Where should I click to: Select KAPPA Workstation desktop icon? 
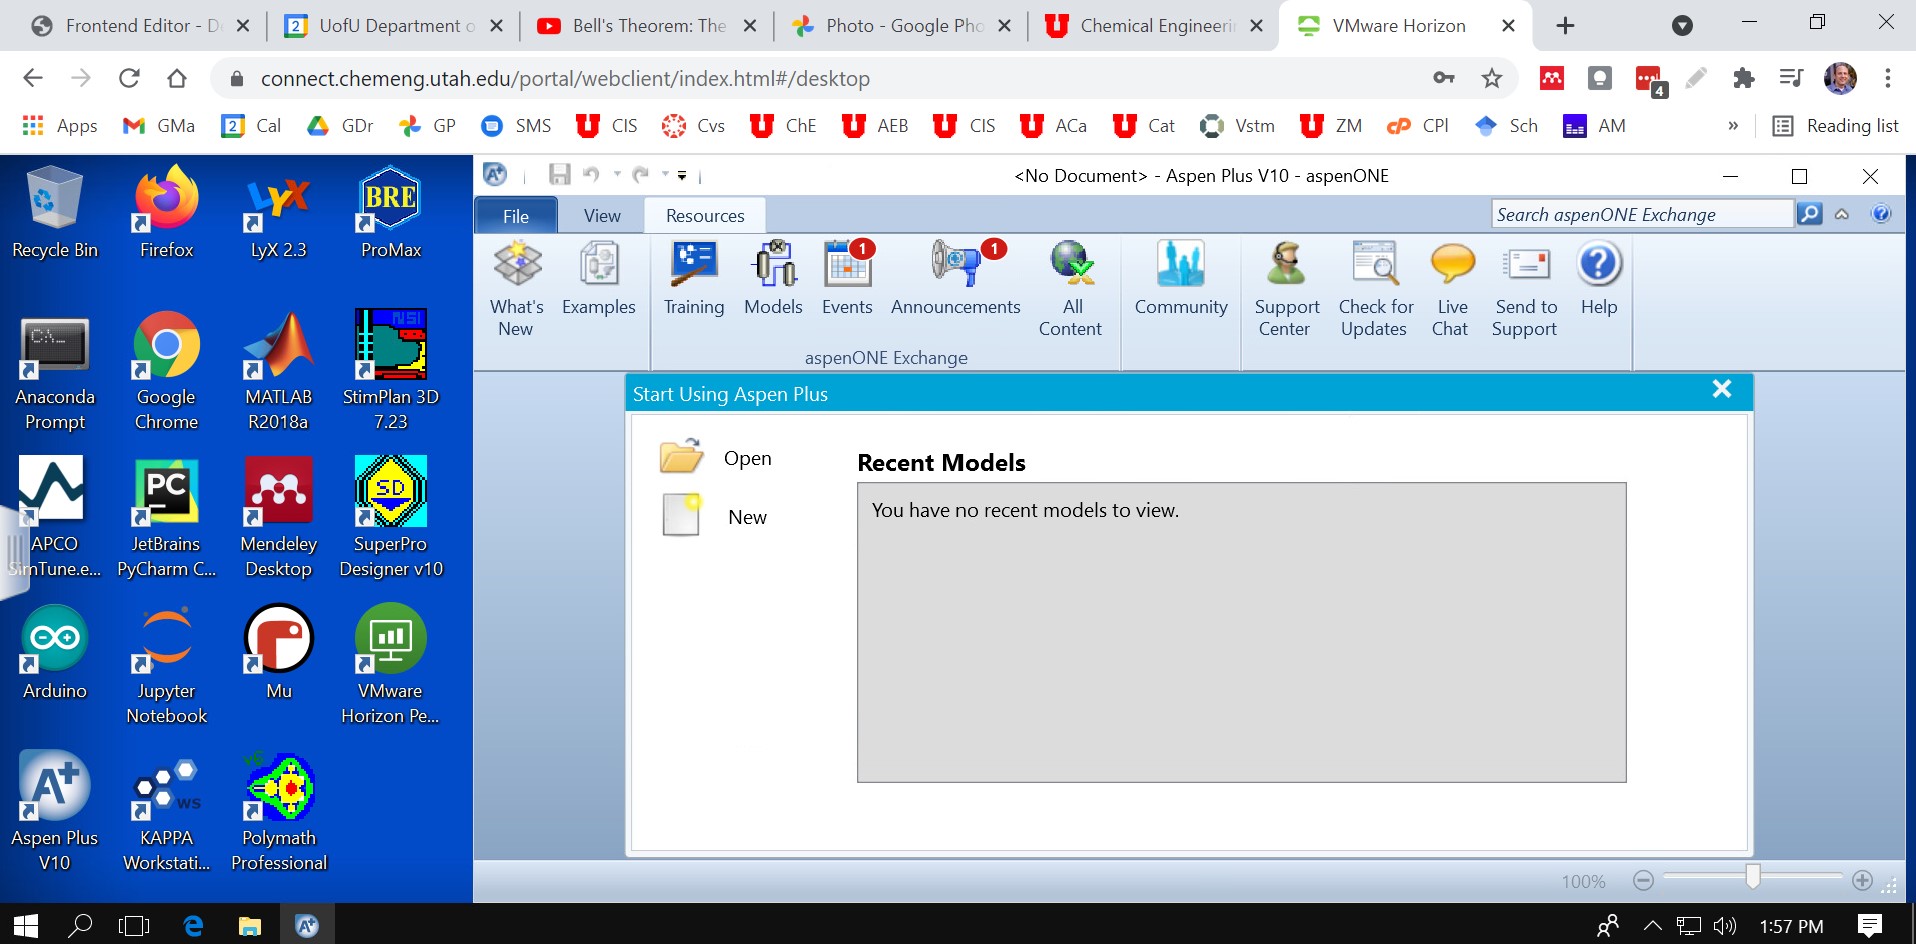[167, 812]
